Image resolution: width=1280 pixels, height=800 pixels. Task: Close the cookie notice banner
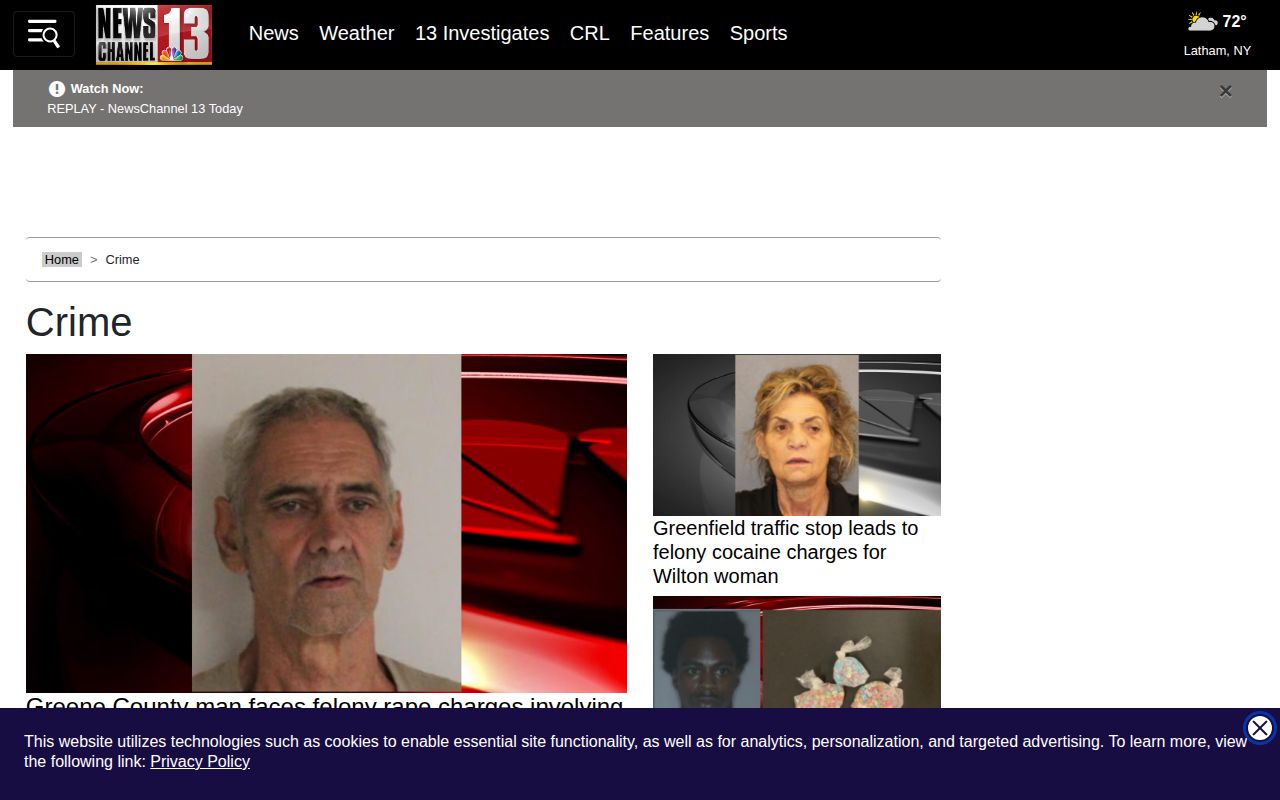pos(1259,728)
